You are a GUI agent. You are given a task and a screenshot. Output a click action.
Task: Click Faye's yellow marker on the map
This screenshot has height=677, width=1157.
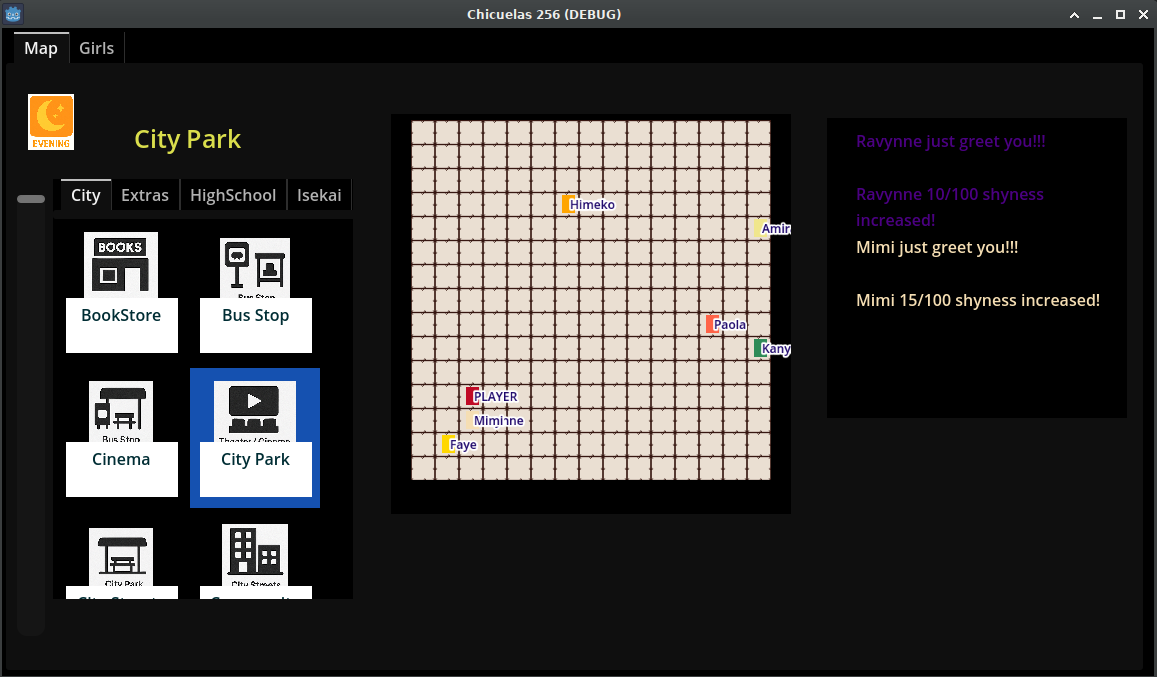448,444
